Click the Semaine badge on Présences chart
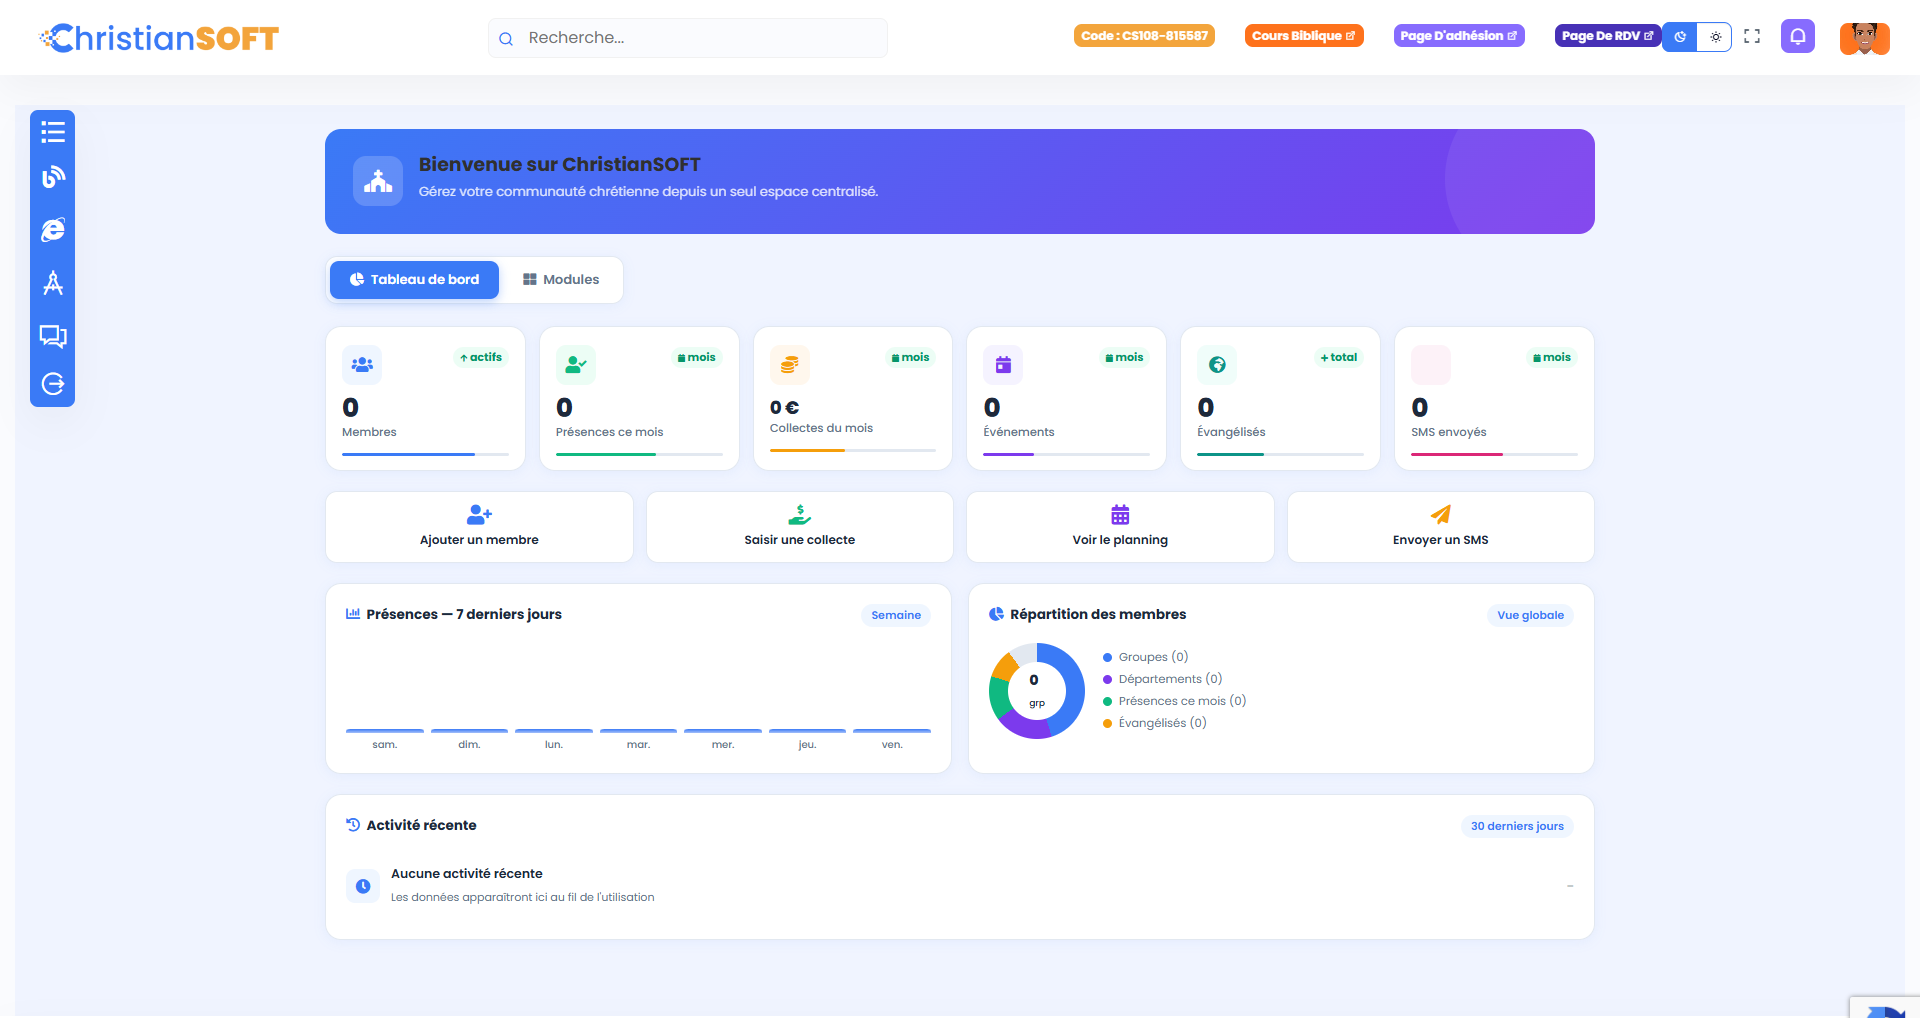Viewport: 1920px width, 1018px height. click(x=896, y=615)
